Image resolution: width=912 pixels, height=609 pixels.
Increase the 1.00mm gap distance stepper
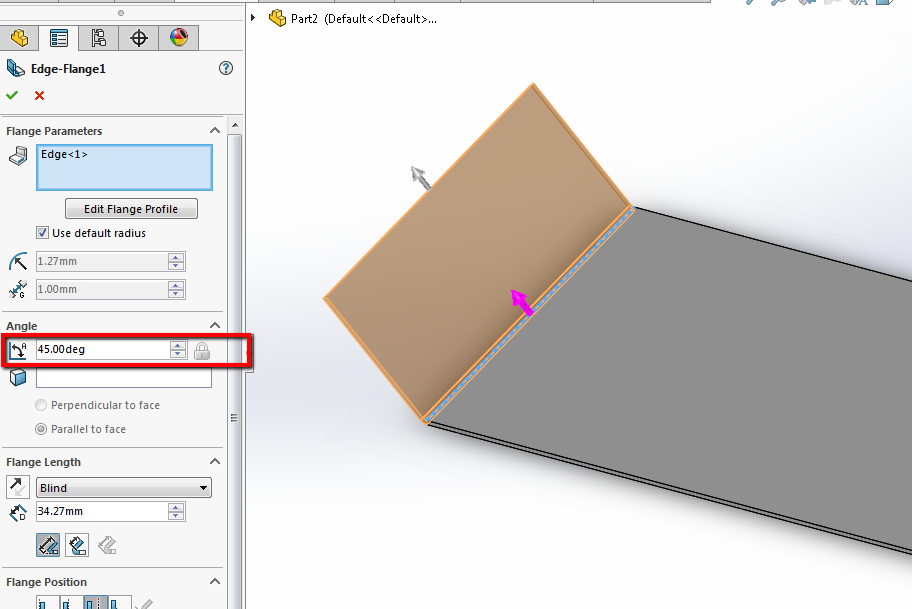click(176, 285)
